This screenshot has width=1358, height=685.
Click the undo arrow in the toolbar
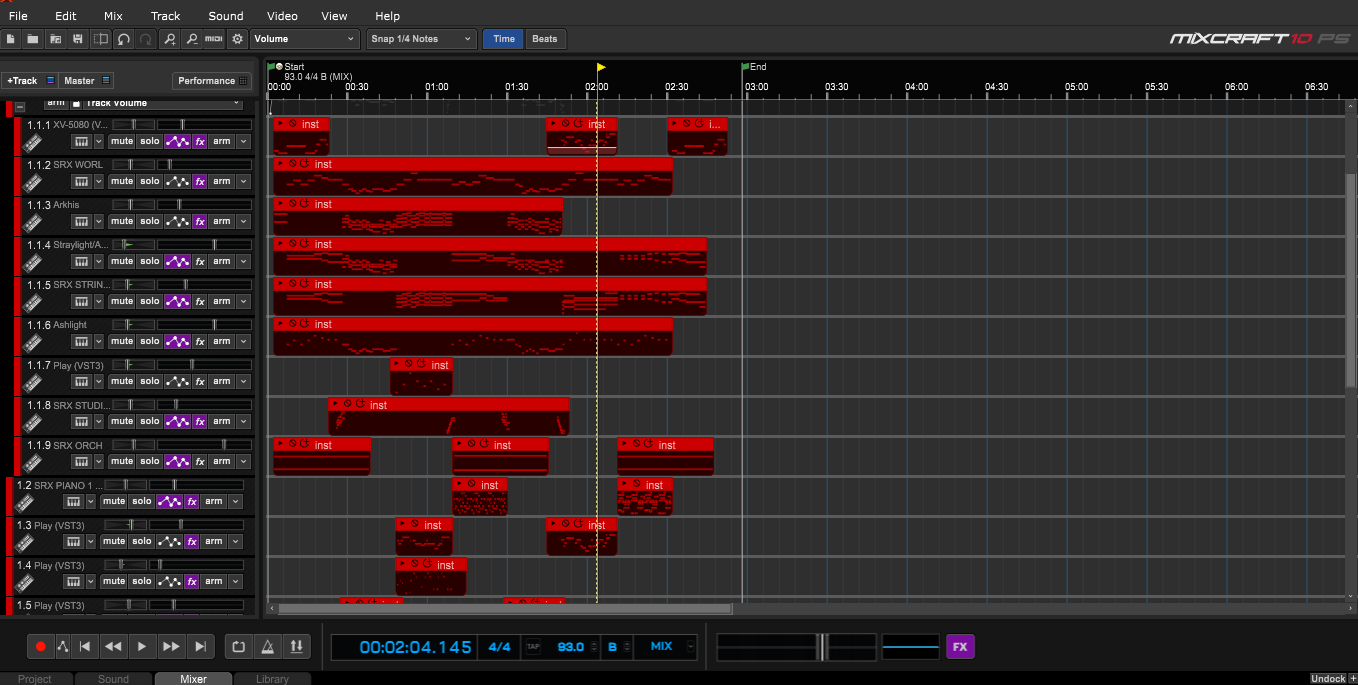(123, 39)
